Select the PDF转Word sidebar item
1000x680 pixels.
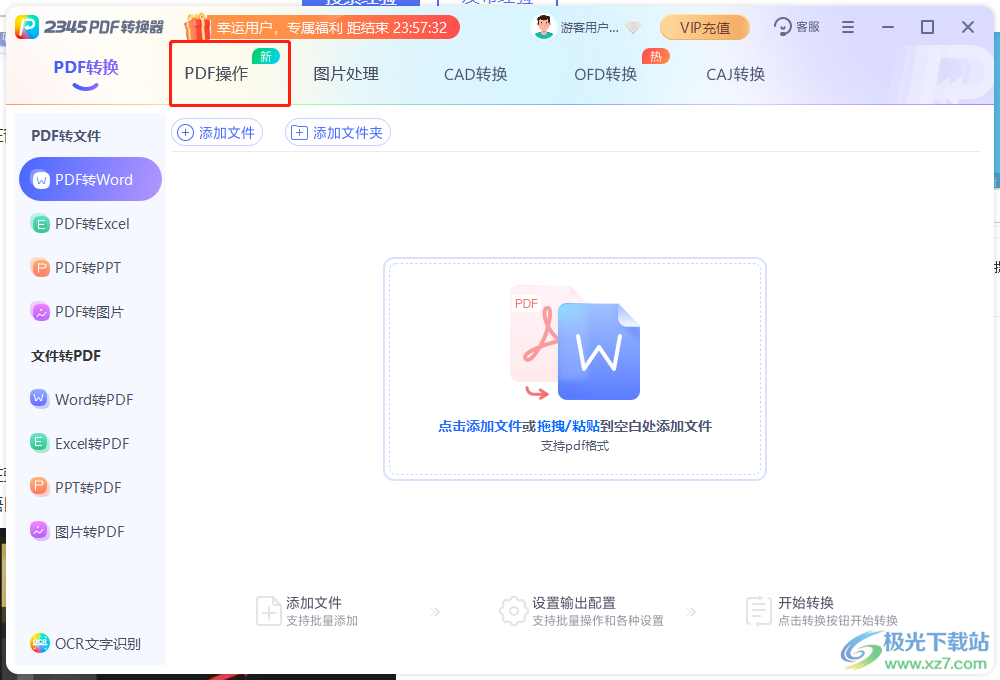(91, 179)
